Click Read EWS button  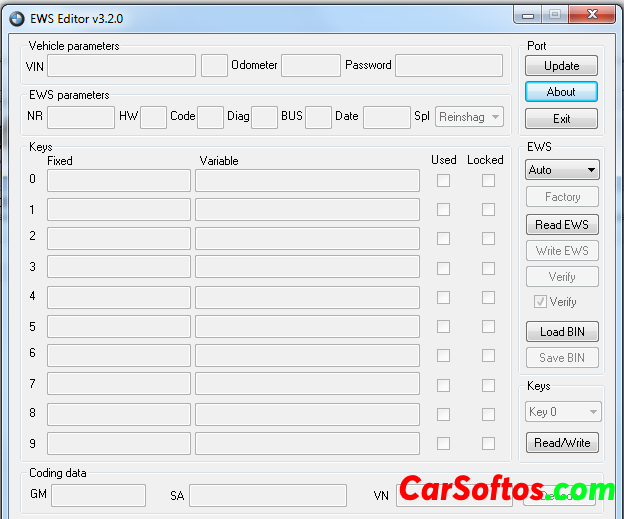point(561,225)
